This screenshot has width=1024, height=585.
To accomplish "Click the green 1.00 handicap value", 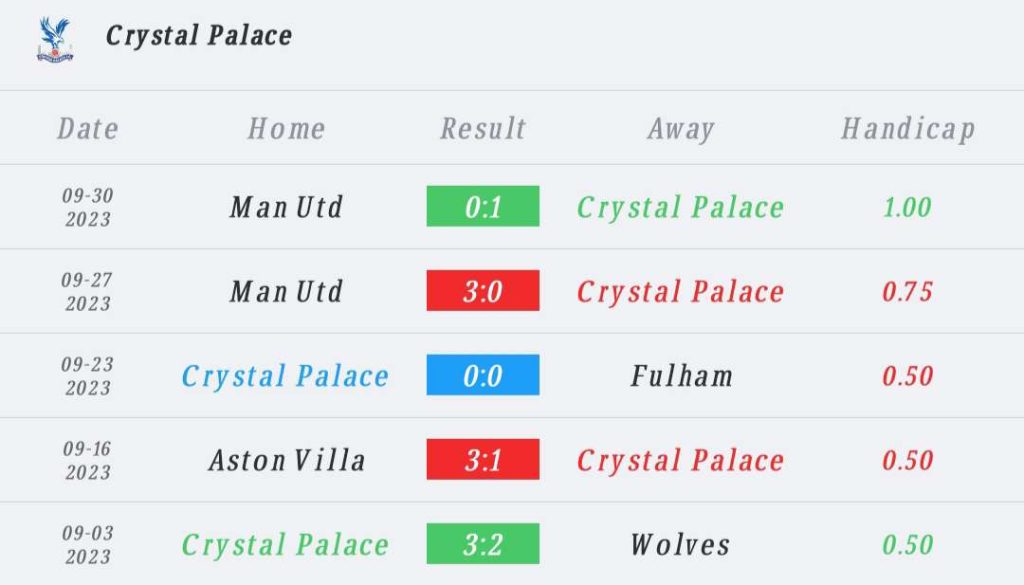I will point(907,208).
